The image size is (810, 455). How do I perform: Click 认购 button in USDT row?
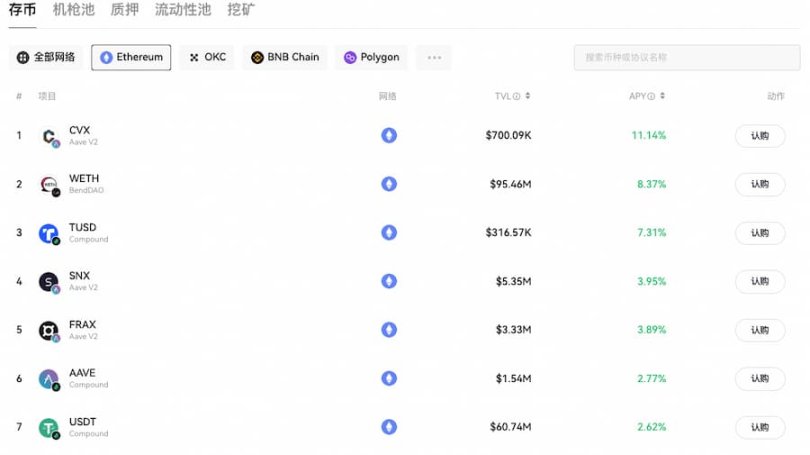click(760, 427)
